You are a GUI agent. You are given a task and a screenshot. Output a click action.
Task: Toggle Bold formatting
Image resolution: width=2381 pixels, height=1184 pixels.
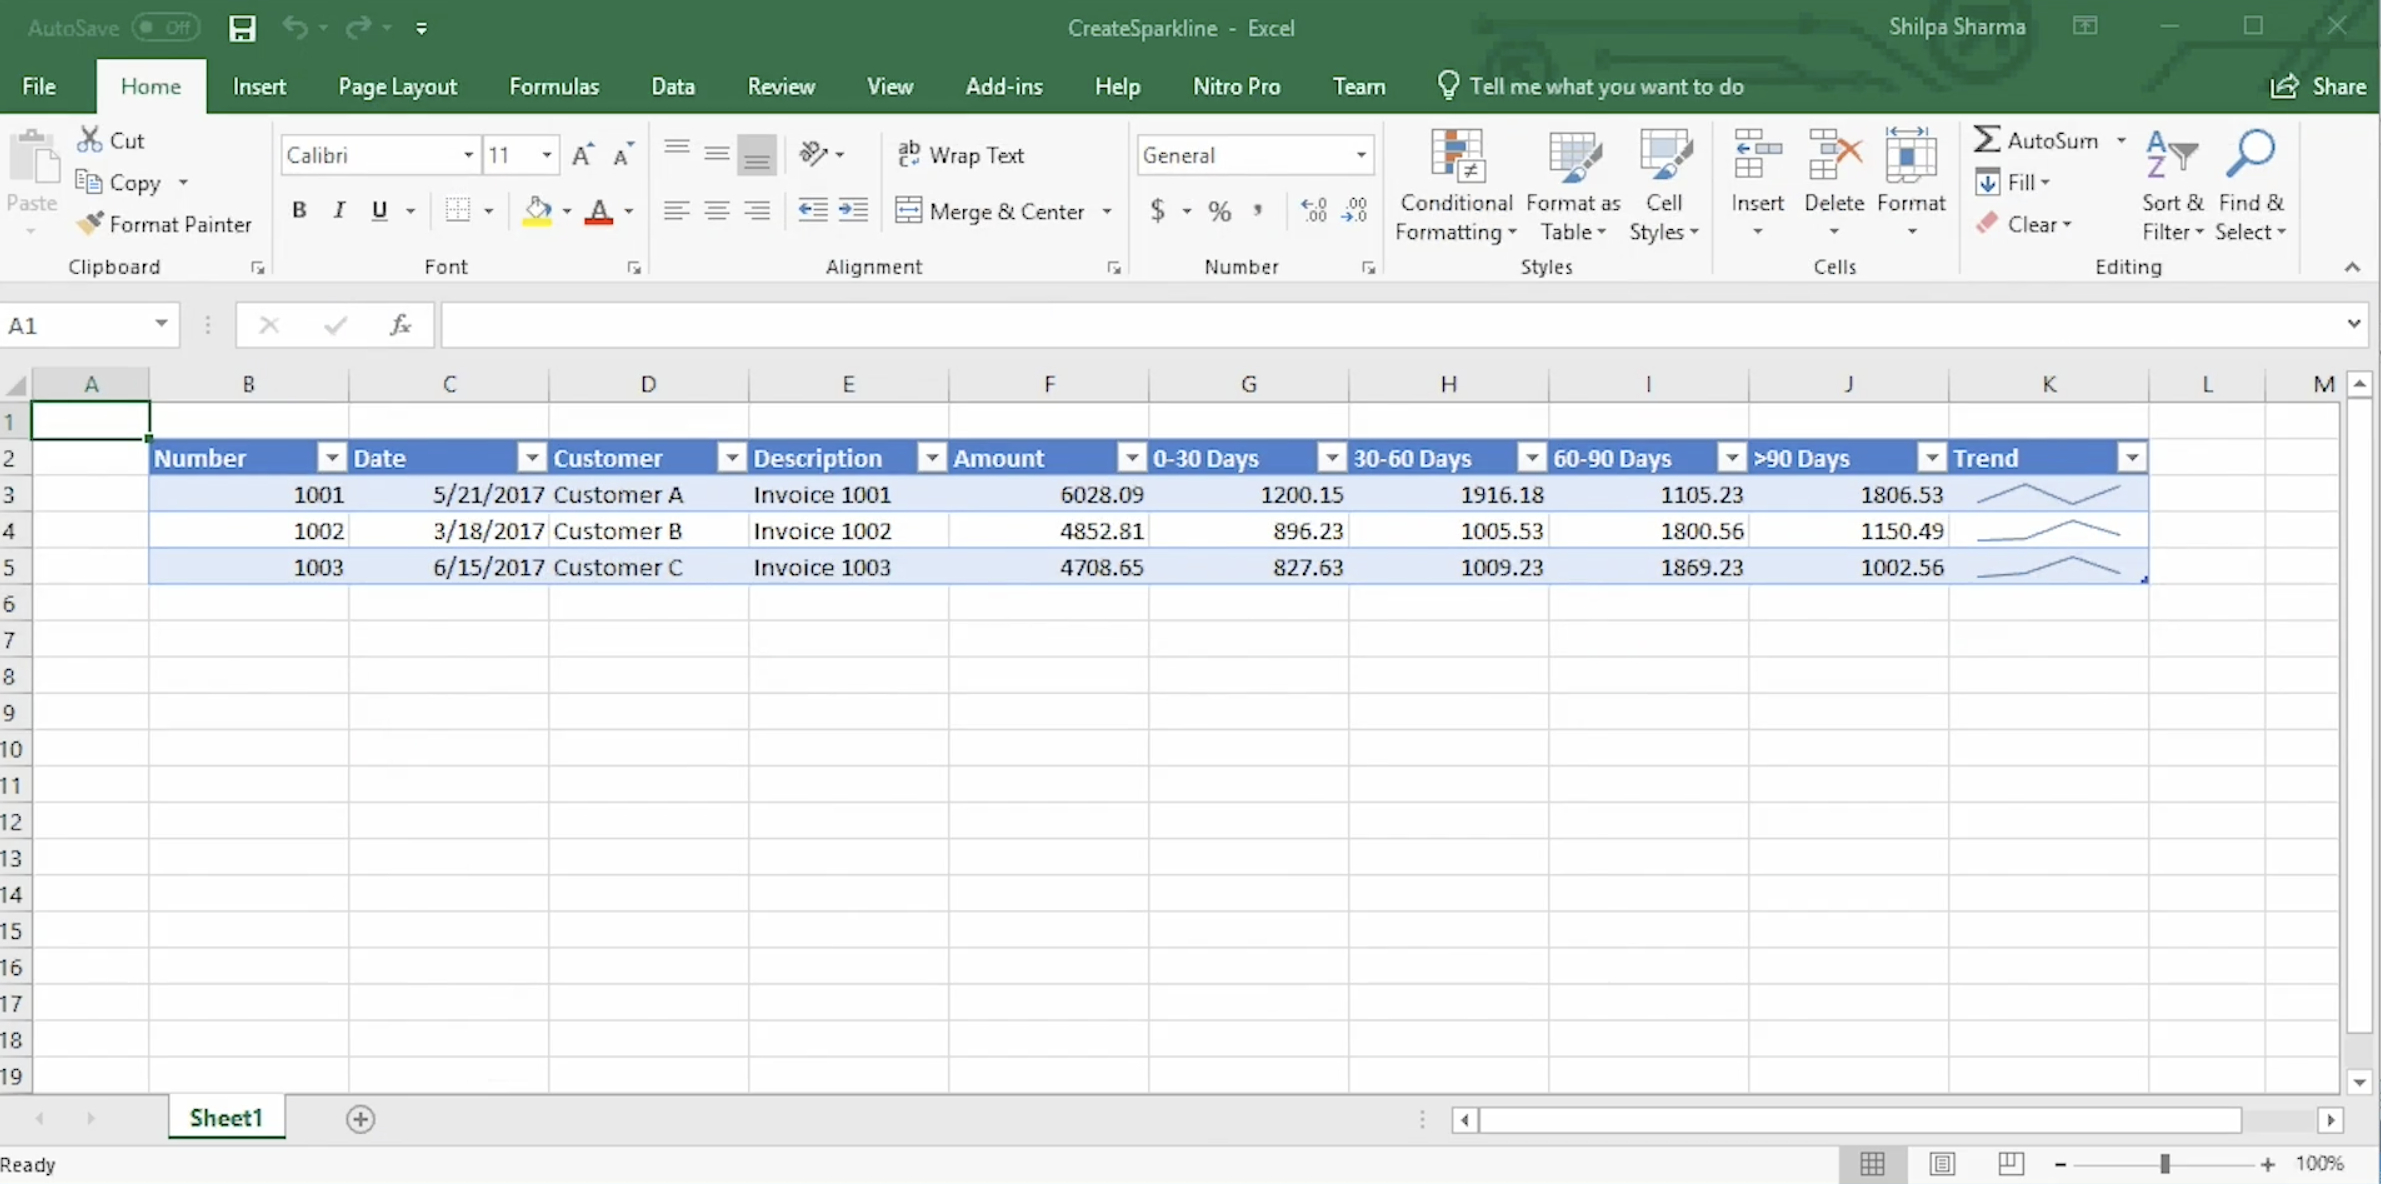[298, 210]
